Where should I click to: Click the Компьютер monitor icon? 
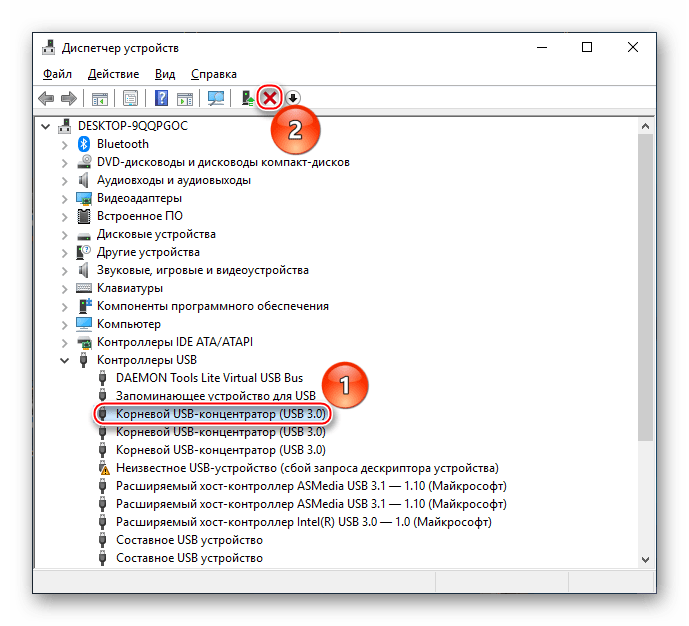tap(84, 324)
